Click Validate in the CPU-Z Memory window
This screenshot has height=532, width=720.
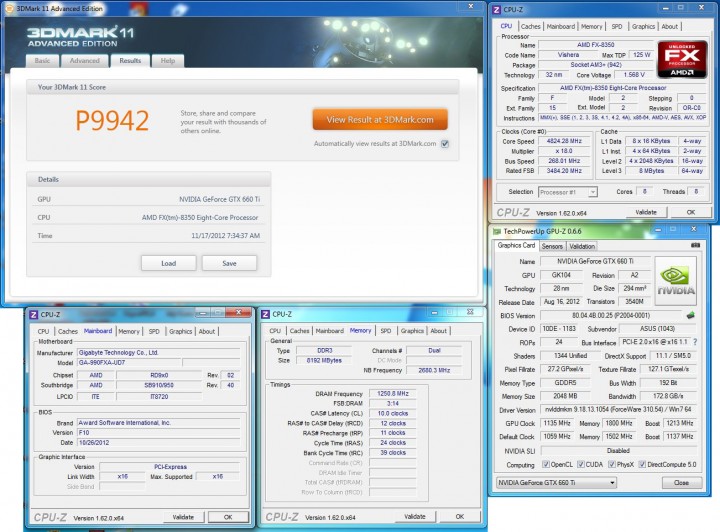coord(415,517)
